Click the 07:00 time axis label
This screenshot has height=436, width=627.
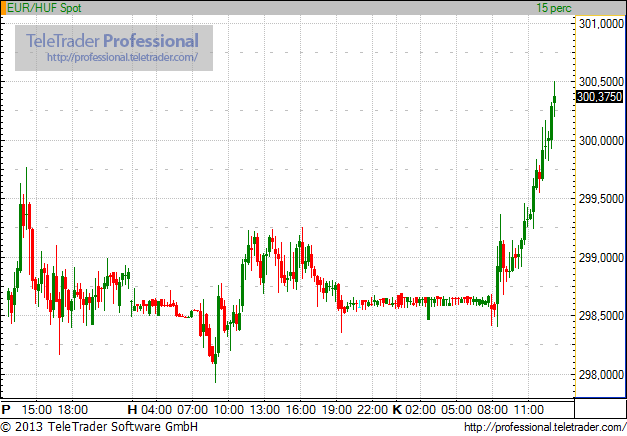click(x=192, y=410)
